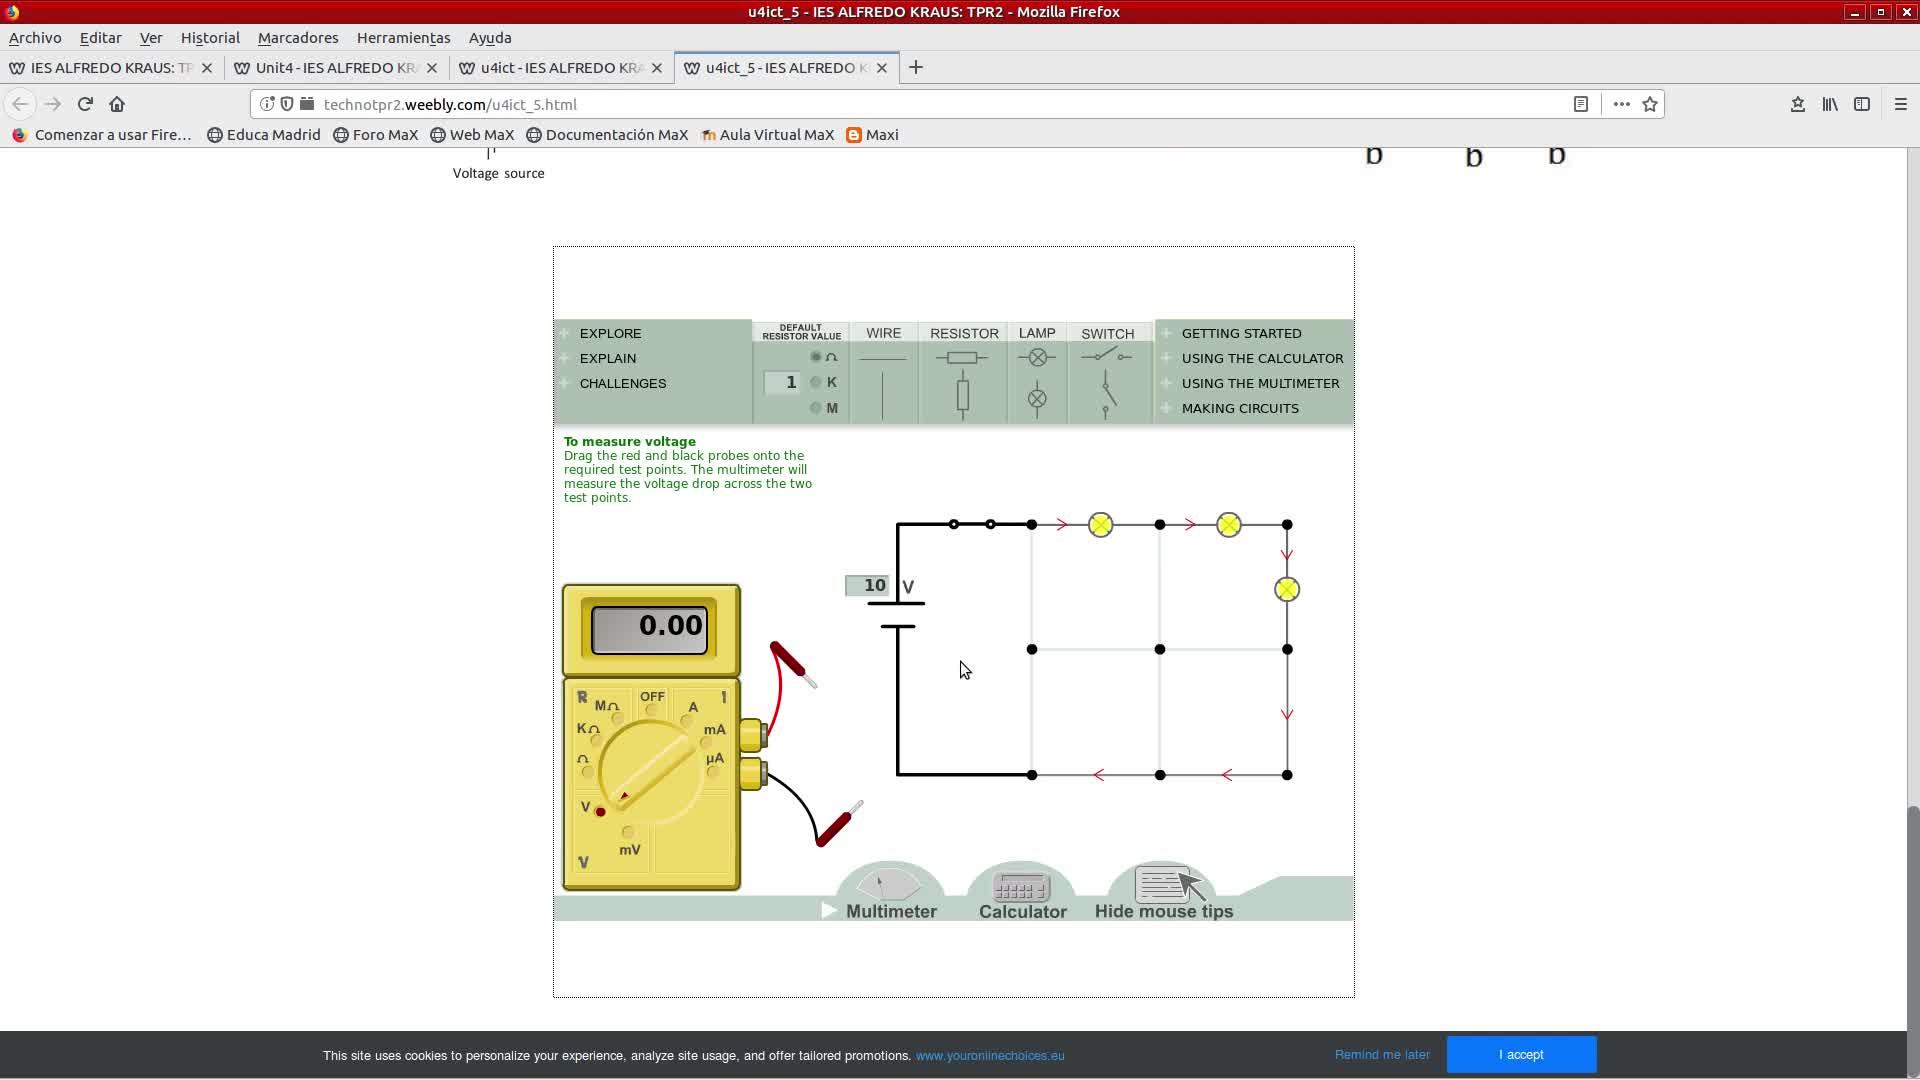Expand USING THE MULTIMETER help
1920x1080 pixels.
[x=1259, y=383]
